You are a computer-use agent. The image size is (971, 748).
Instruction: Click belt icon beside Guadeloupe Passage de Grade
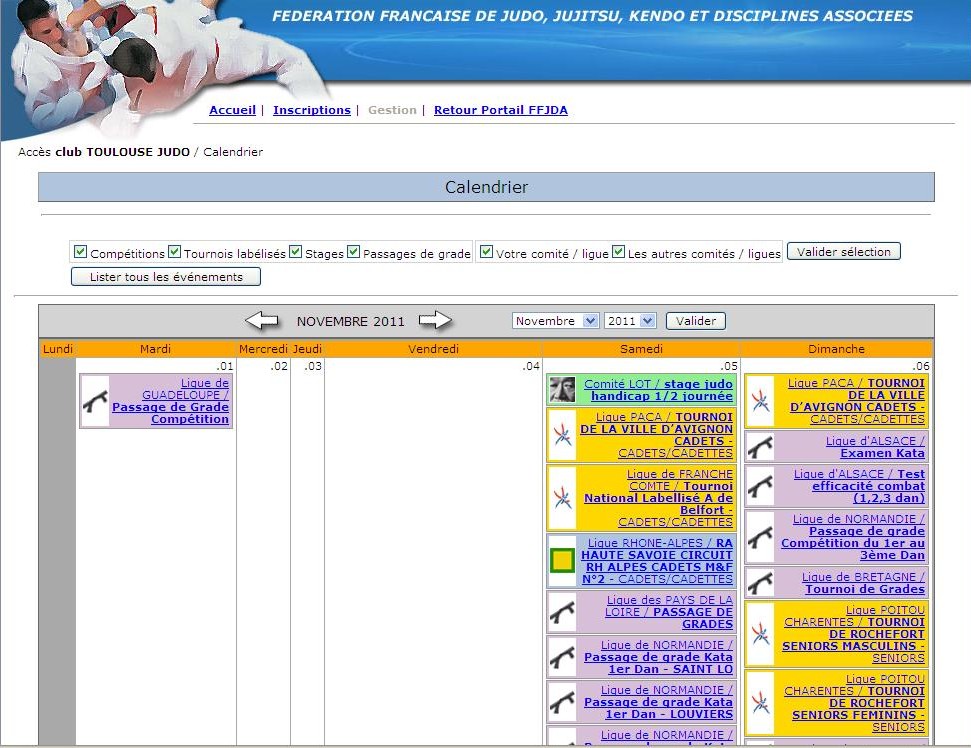(x=95, y=401)
